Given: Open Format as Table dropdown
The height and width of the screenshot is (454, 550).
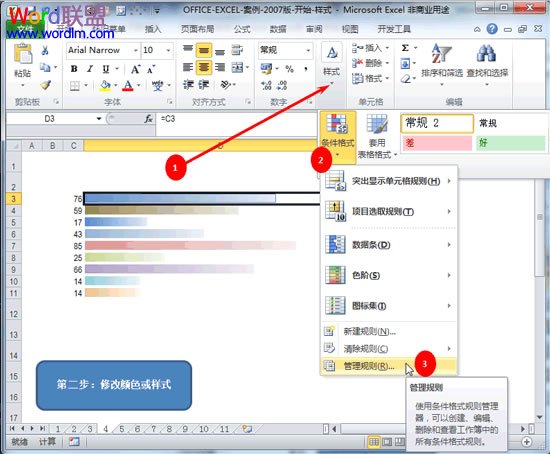Looking at the screenshot, I should click(377, 136).
